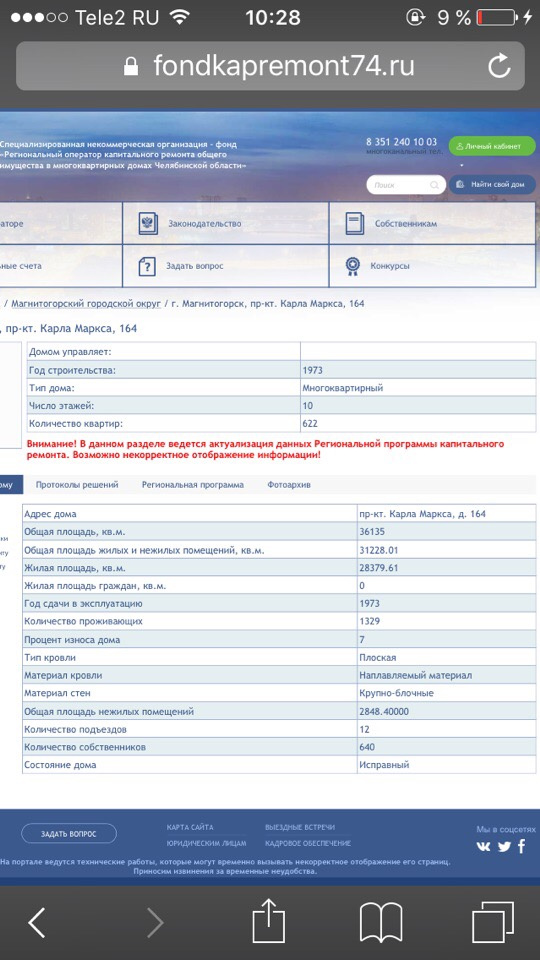Open the Safari bookmarks book icon

[x=381, y=922]
